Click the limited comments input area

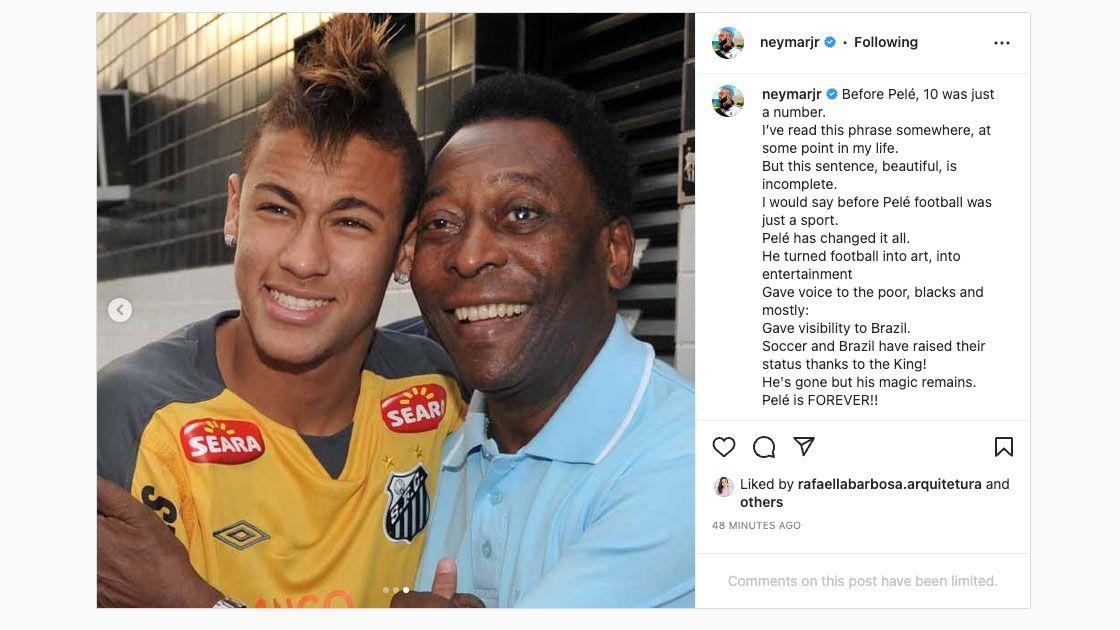[862, 581]
